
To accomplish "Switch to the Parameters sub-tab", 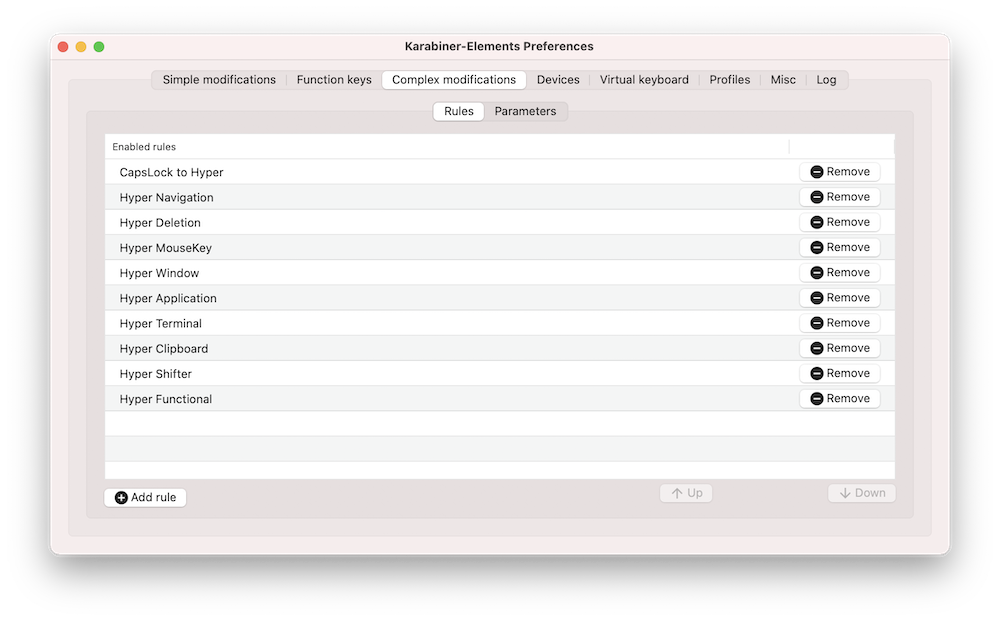I will (526, 111).
